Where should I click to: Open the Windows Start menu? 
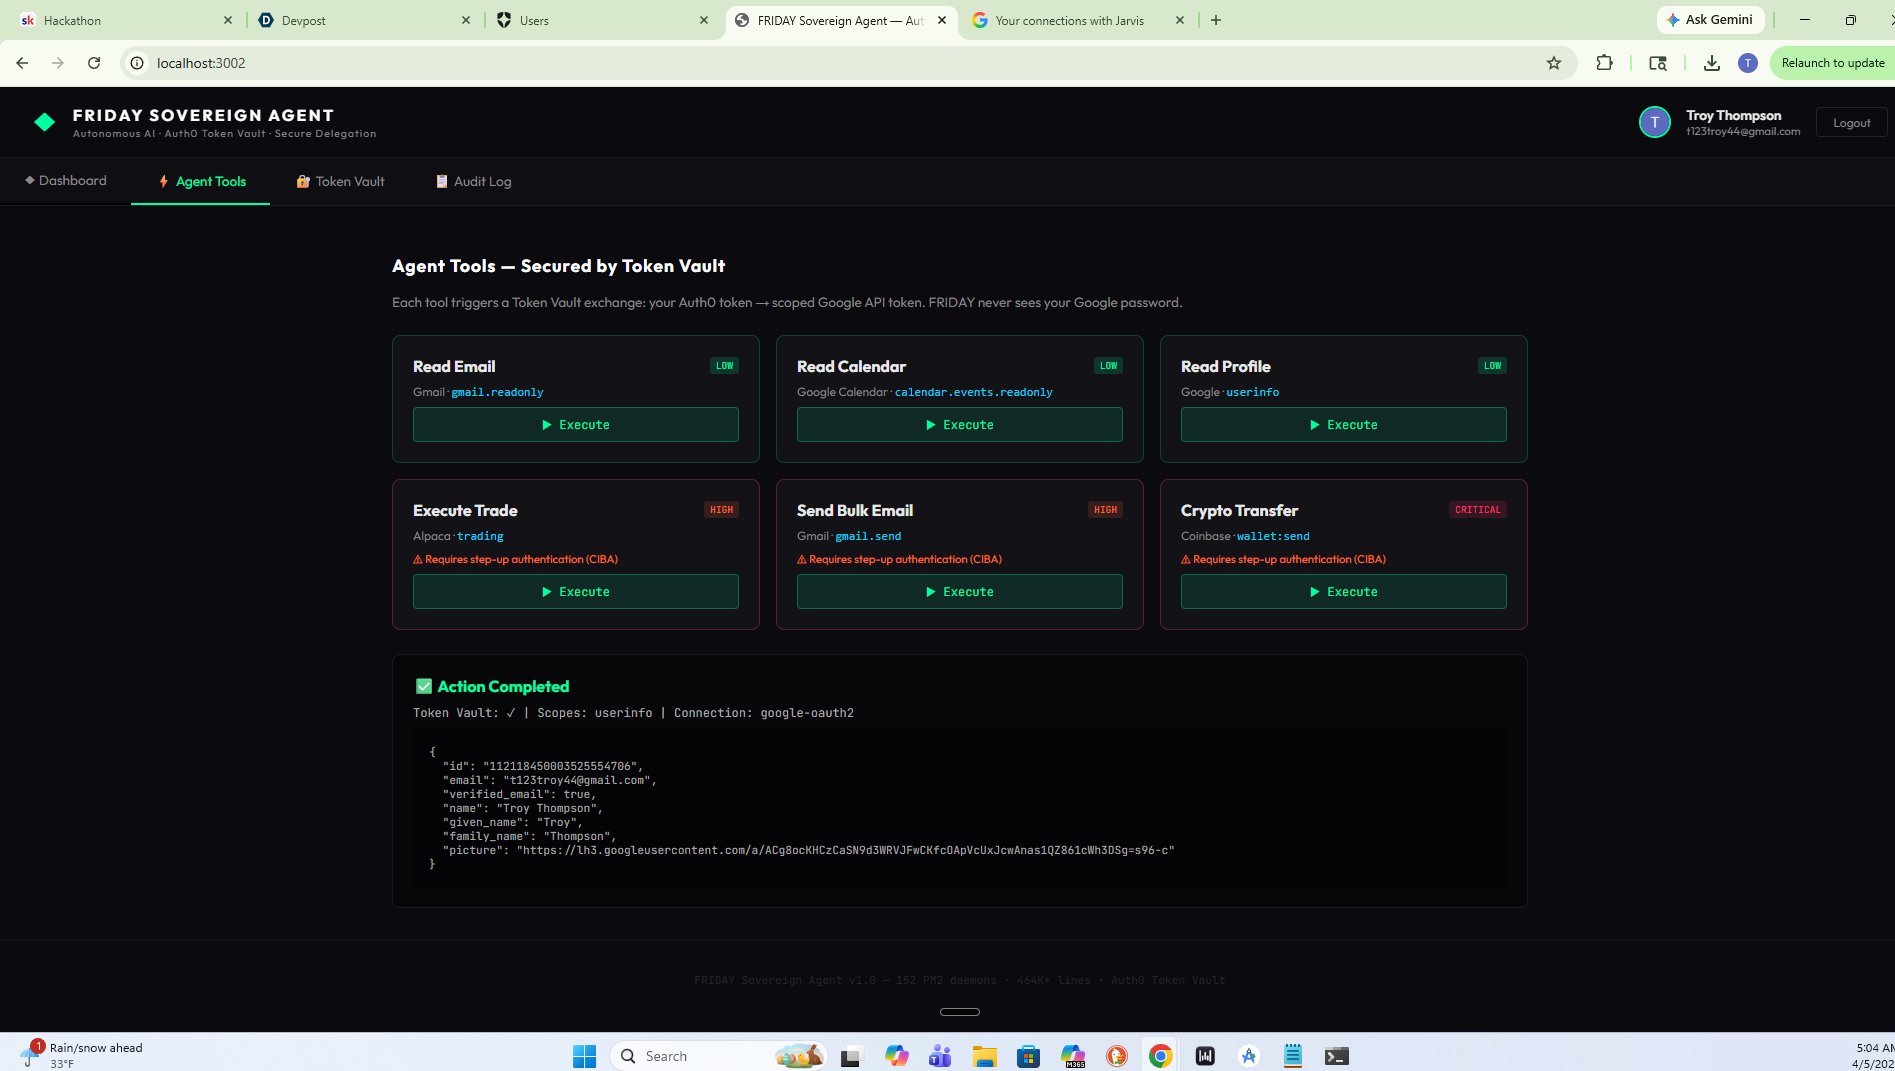tap(584, 1056)
